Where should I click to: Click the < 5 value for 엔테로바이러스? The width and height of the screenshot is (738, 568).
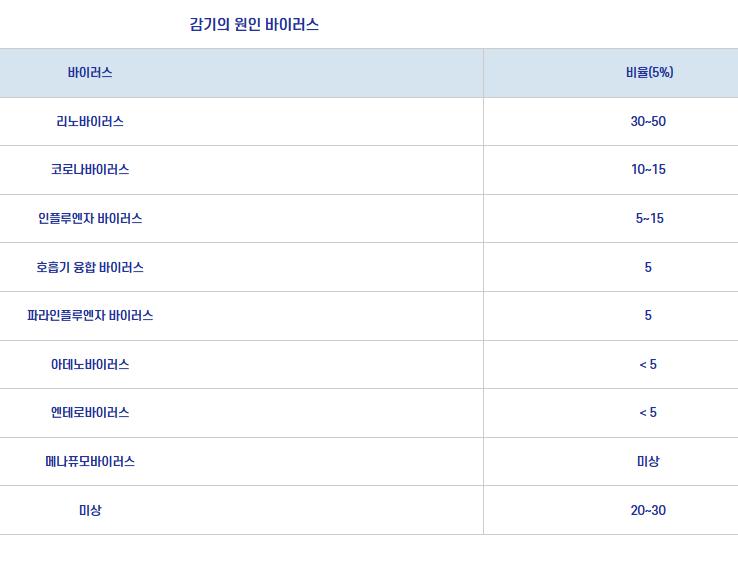coord(648,412)
